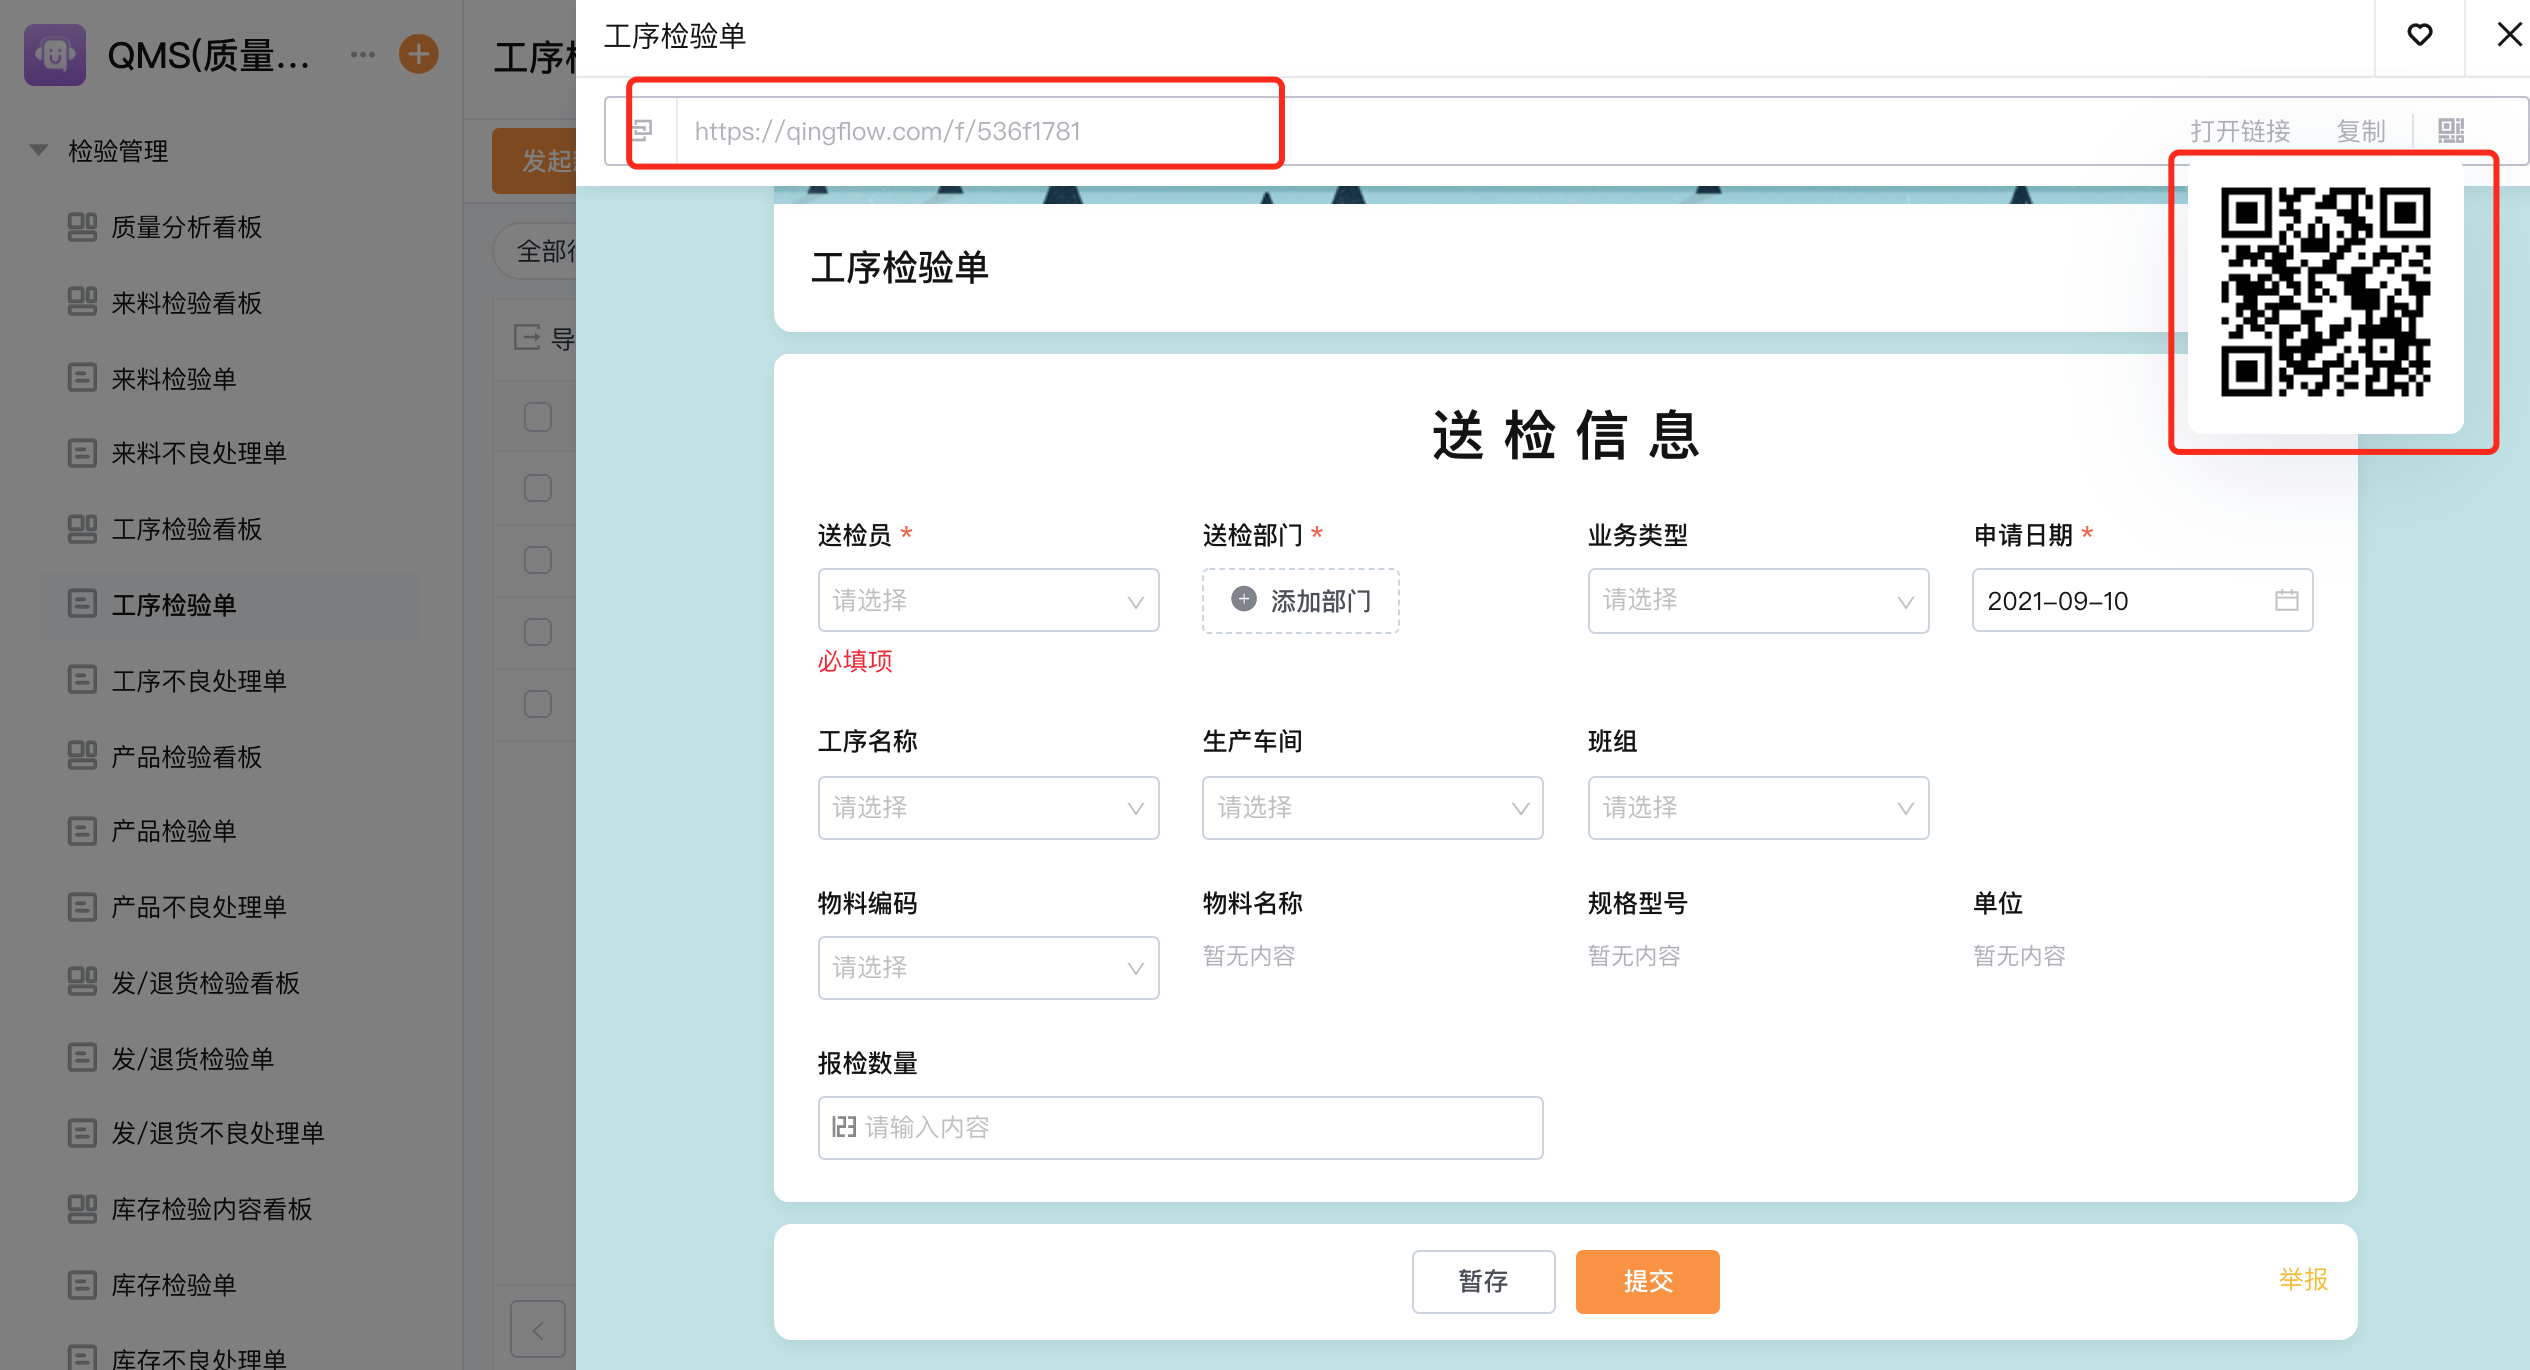2530x1370 pixels.
Task: Open the 班组 dropdown
Action: (x=1758, y=807)
